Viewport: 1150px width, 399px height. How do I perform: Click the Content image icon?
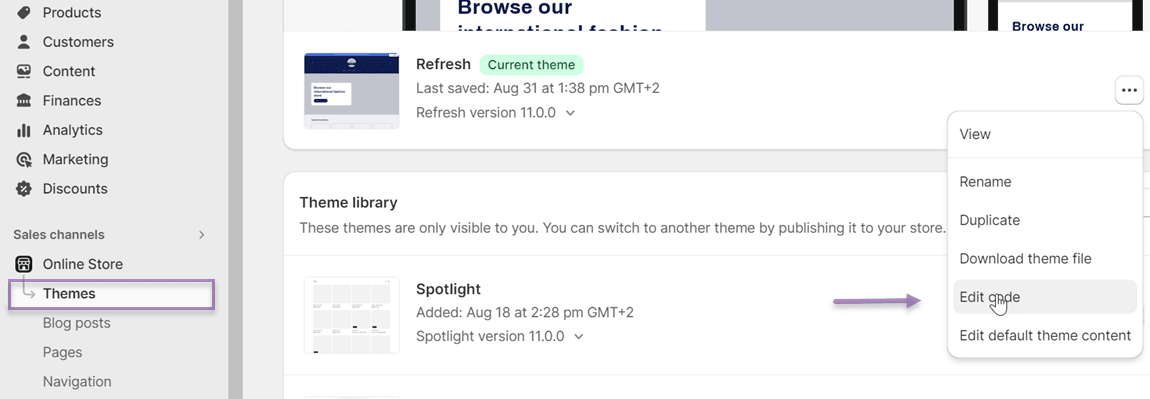tap(23, 71)
